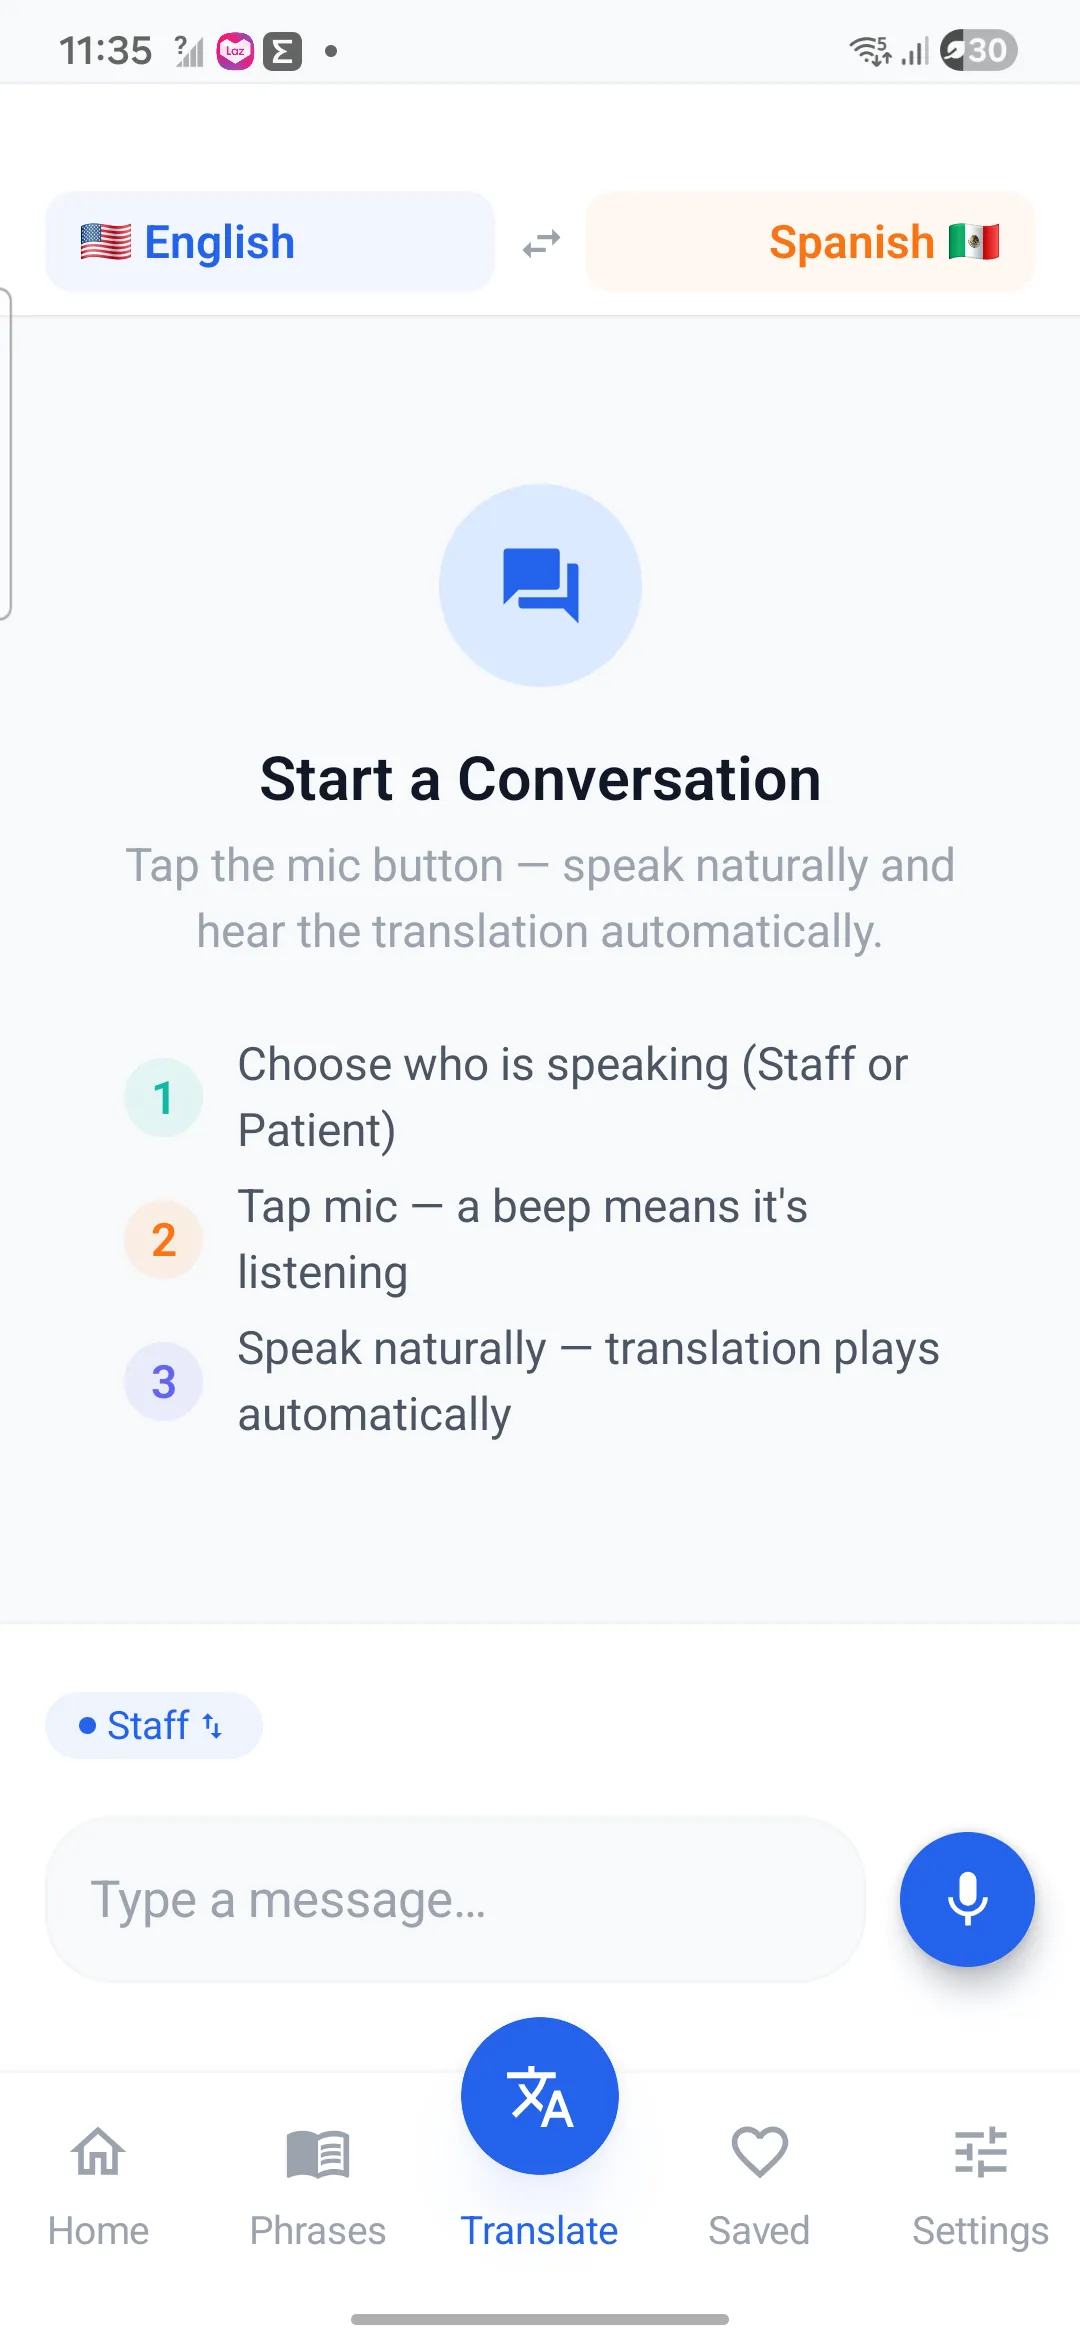
Task: Tap the microphone icon to start speaking
Action: pos(966,1898)
